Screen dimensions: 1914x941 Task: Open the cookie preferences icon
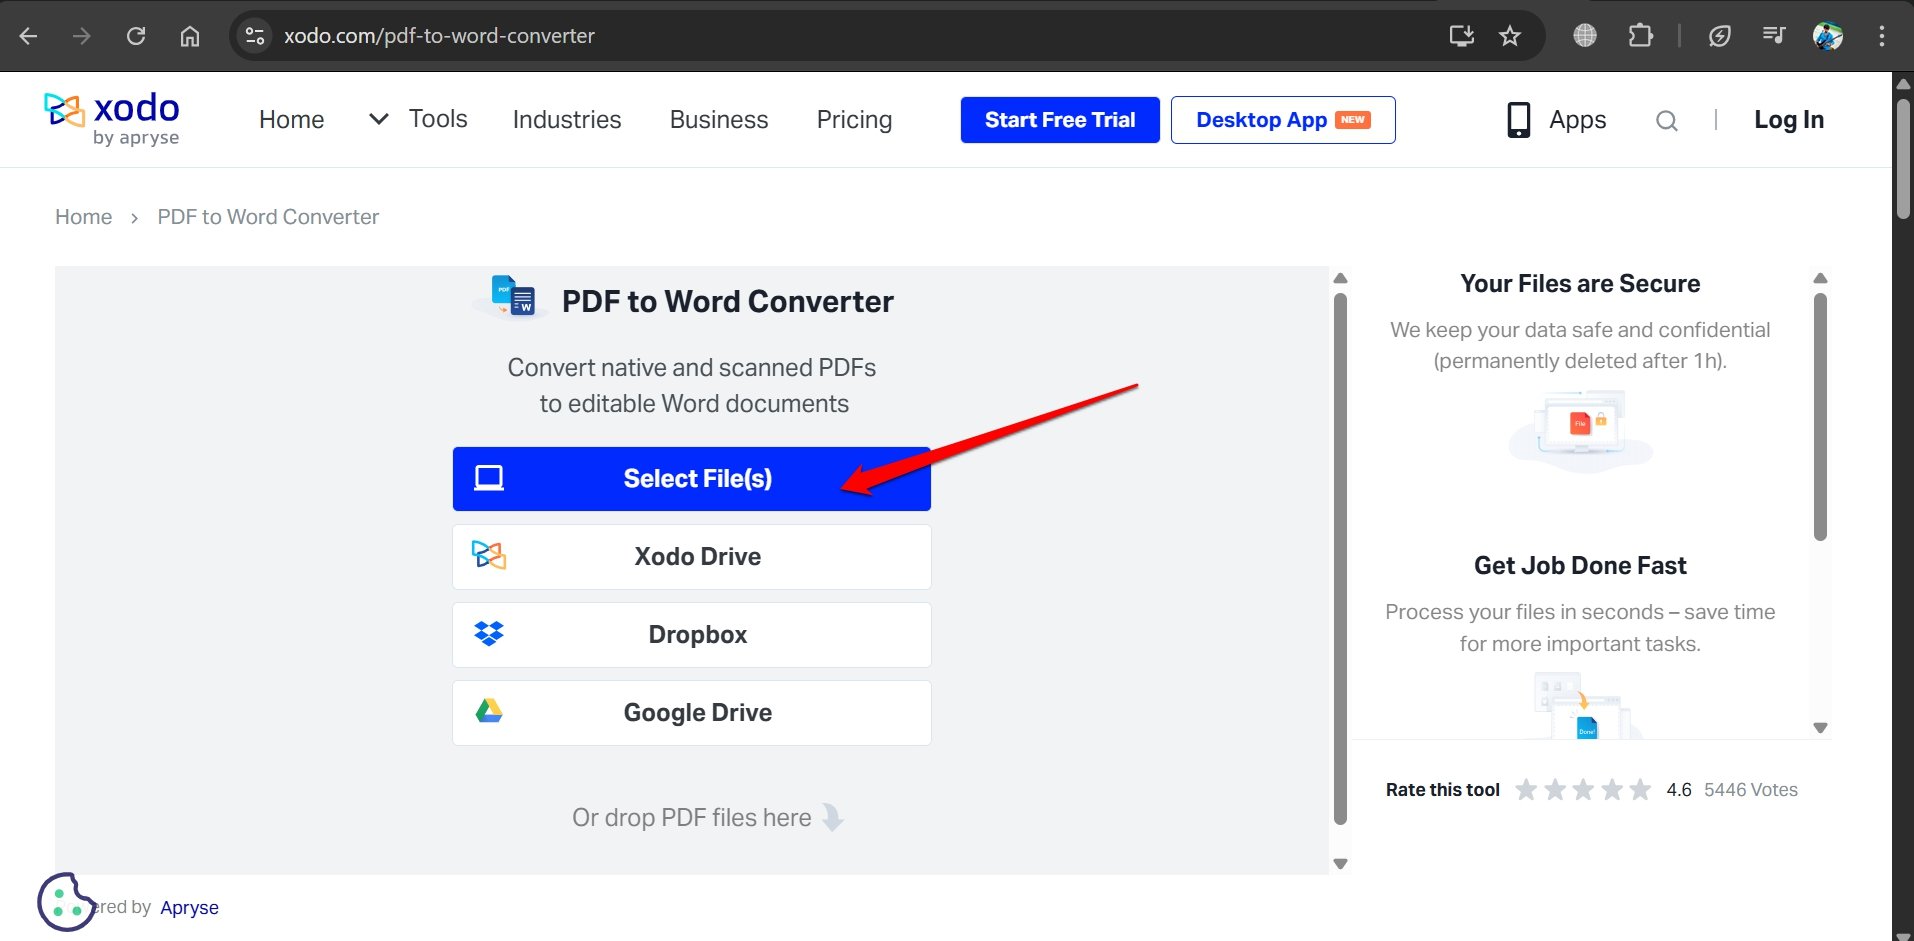(65, 902)
